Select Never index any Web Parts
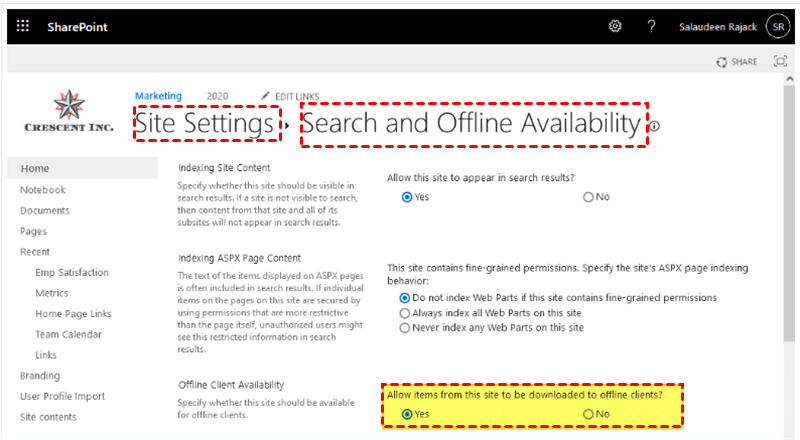The image size is (800, 440). 405,328
